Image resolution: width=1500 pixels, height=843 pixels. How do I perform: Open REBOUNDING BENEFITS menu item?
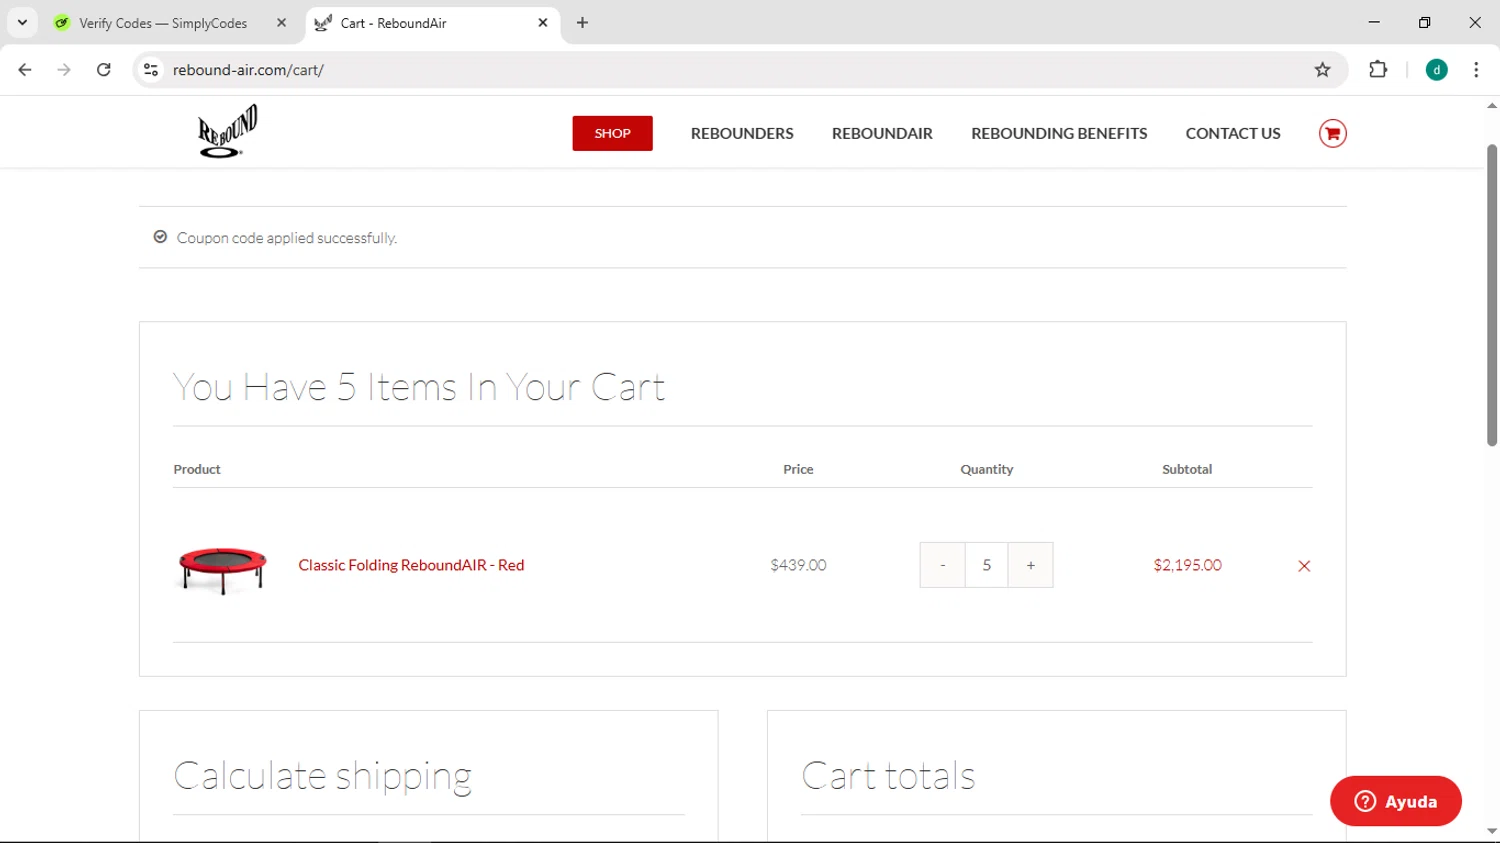tap(1059, 133)
